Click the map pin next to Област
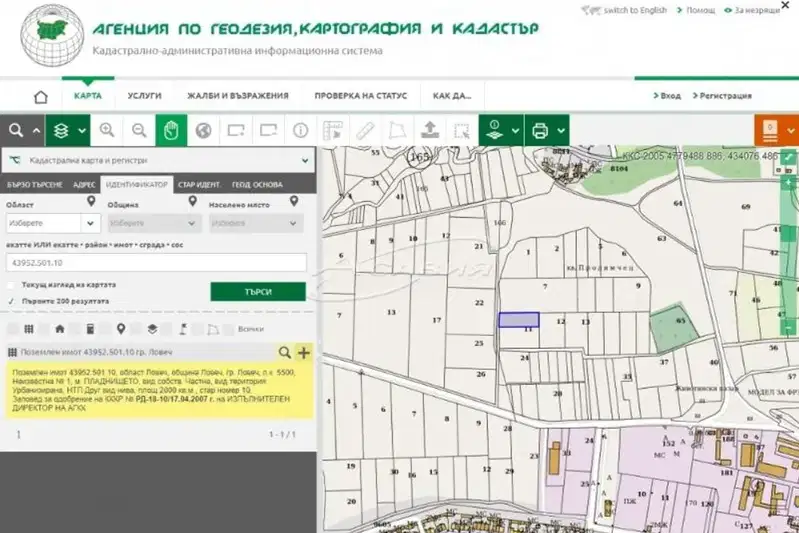This screenshot has width=799, height=533. 91,202
